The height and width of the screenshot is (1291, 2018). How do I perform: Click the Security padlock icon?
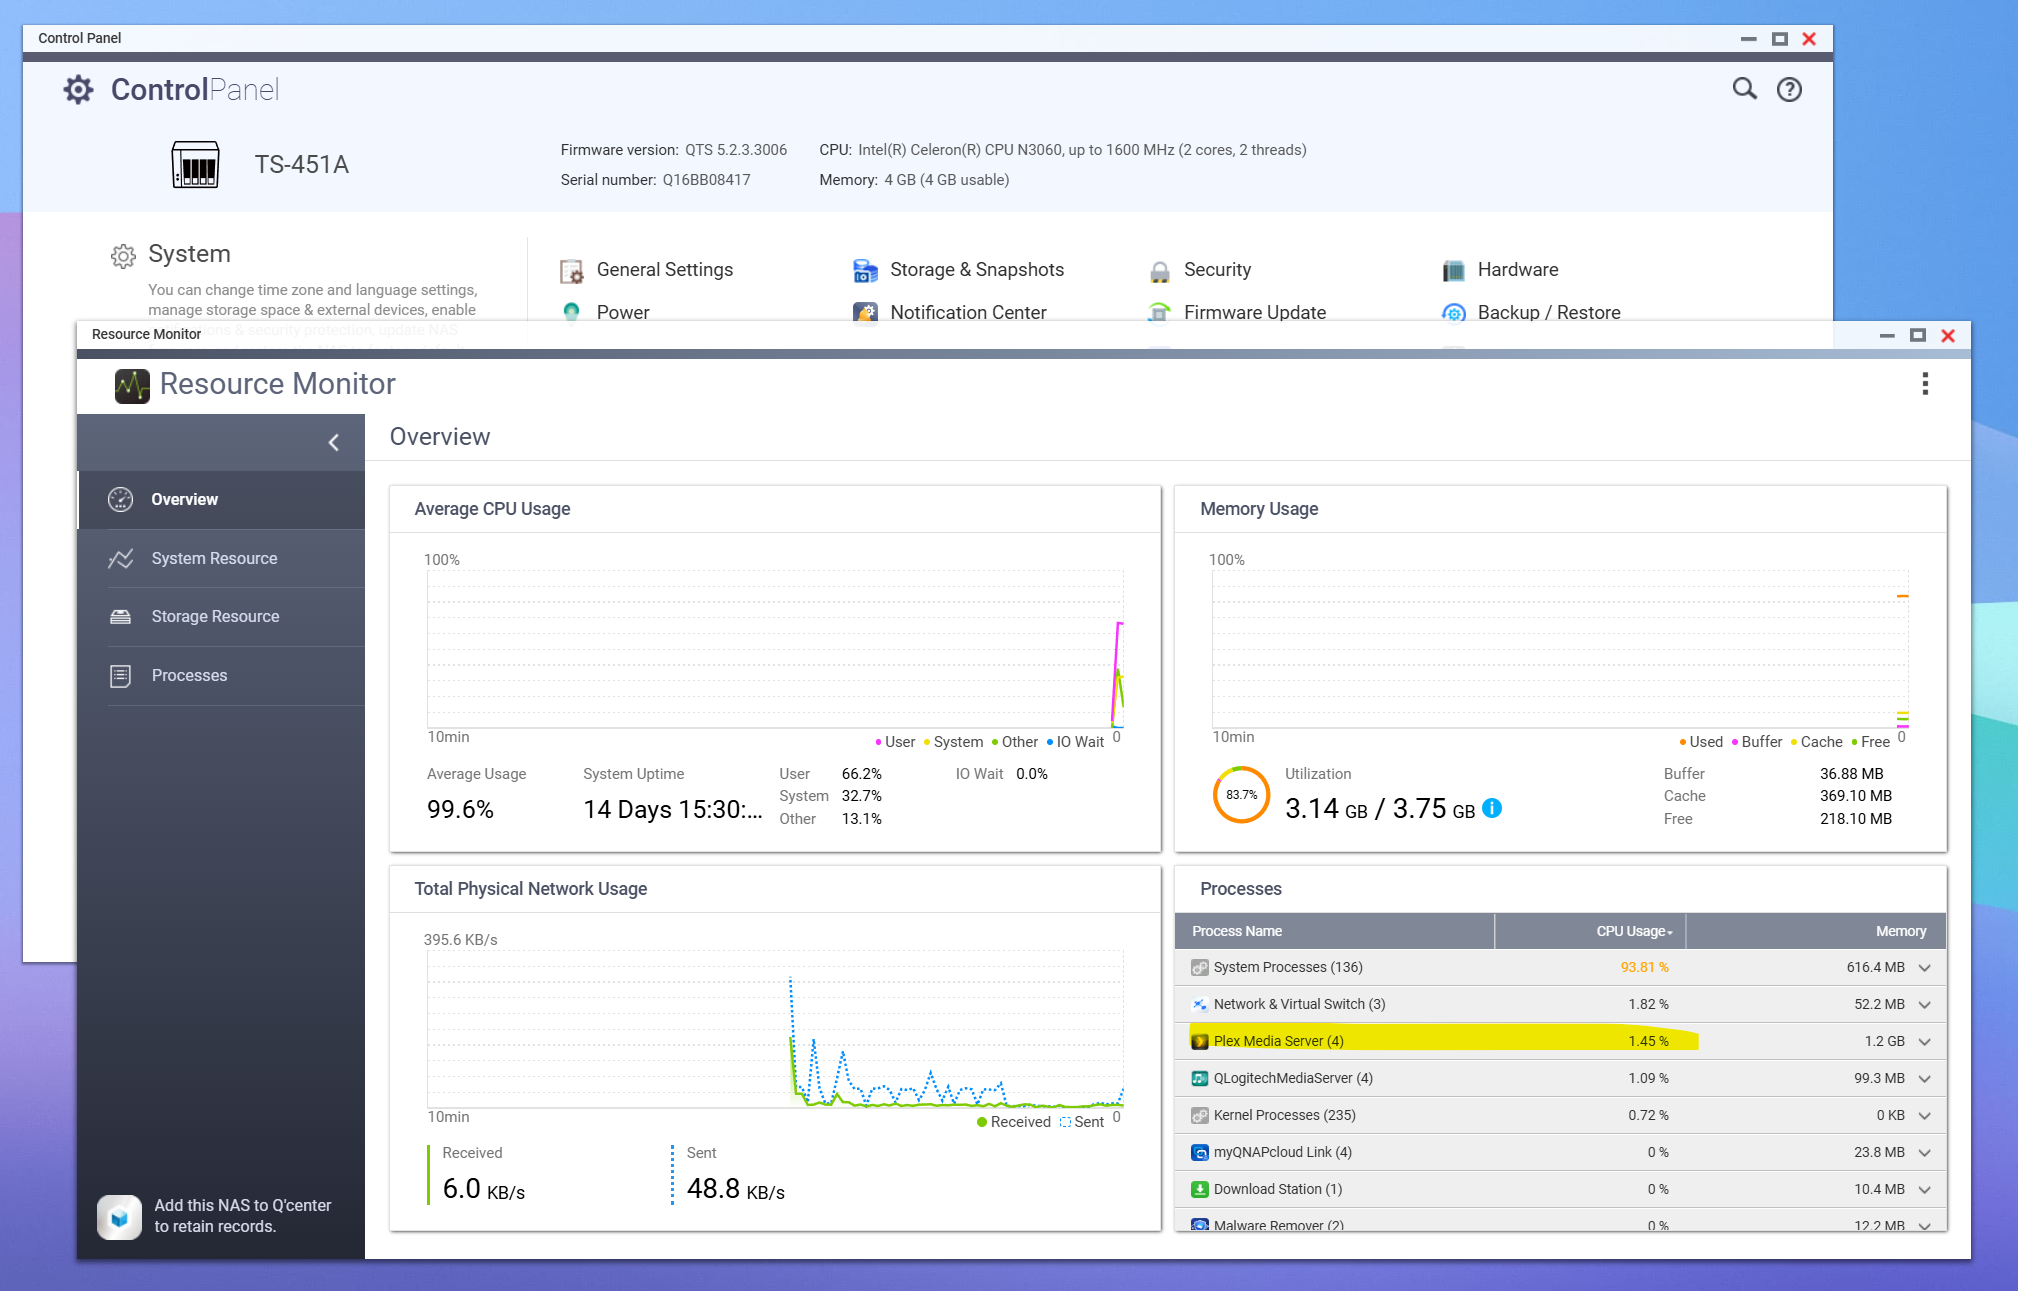[x=1159, y=271]
